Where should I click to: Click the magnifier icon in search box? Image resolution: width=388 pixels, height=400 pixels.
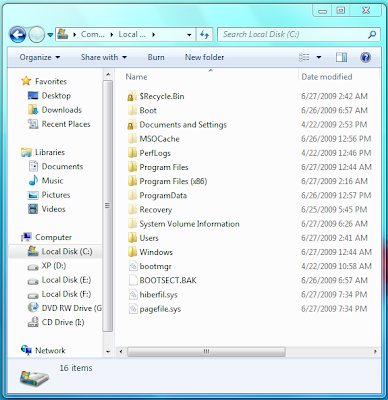[x=372, y=34]
